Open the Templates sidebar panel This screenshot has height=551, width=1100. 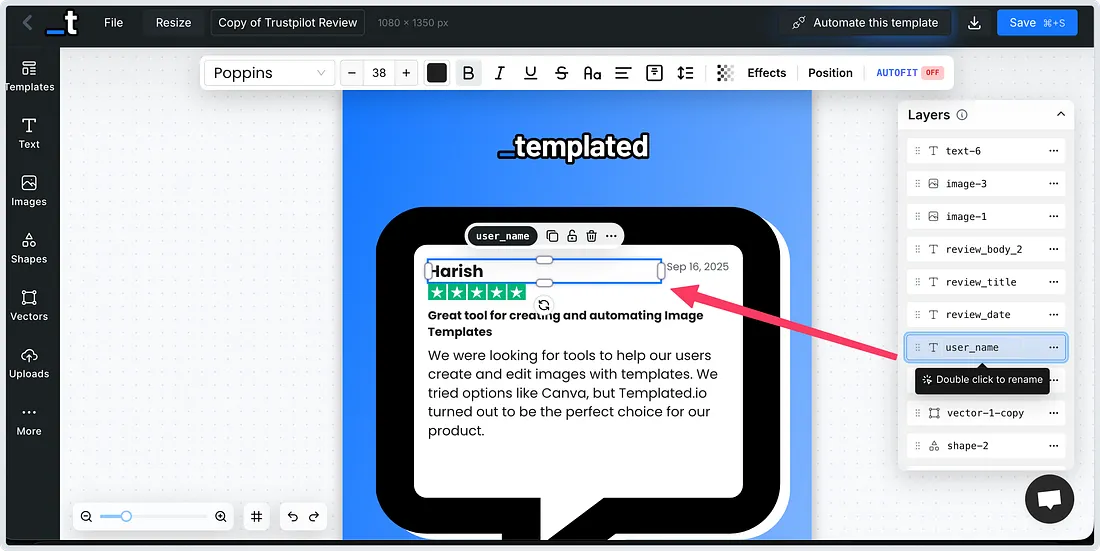coord(29,77)
